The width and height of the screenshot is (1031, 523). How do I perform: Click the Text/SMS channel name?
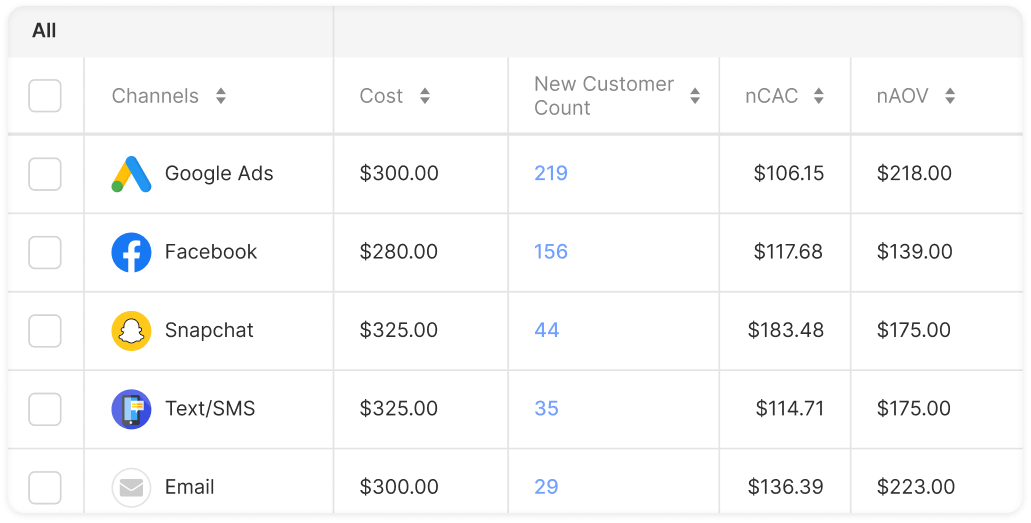tap(210, 409)
